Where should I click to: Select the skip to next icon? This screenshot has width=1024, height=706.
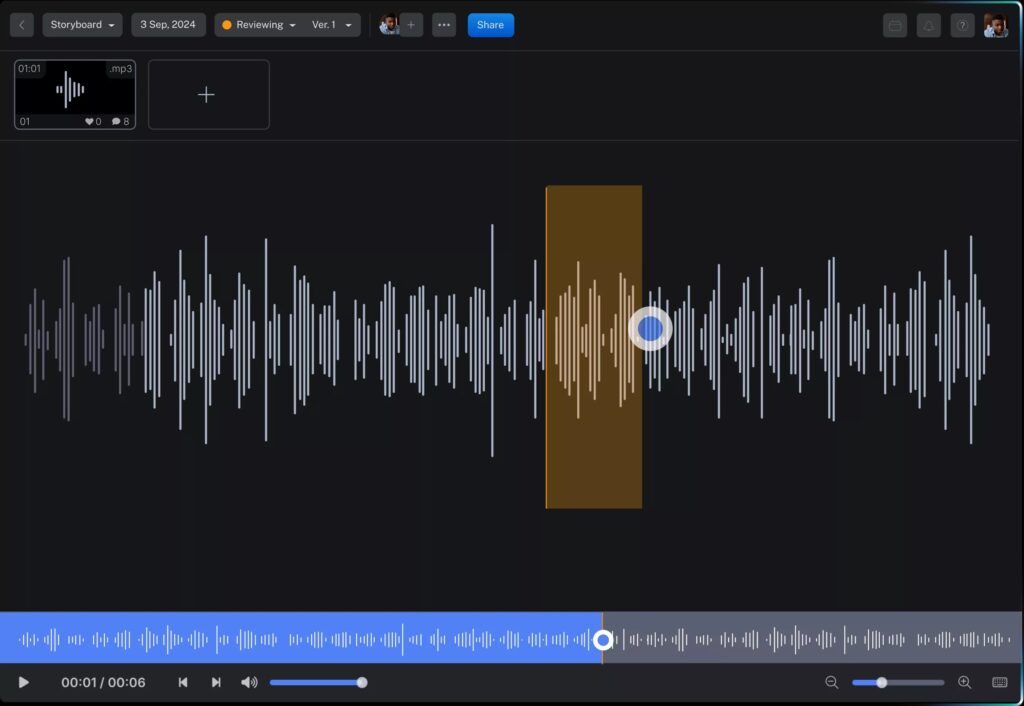[x=217, y=682]
